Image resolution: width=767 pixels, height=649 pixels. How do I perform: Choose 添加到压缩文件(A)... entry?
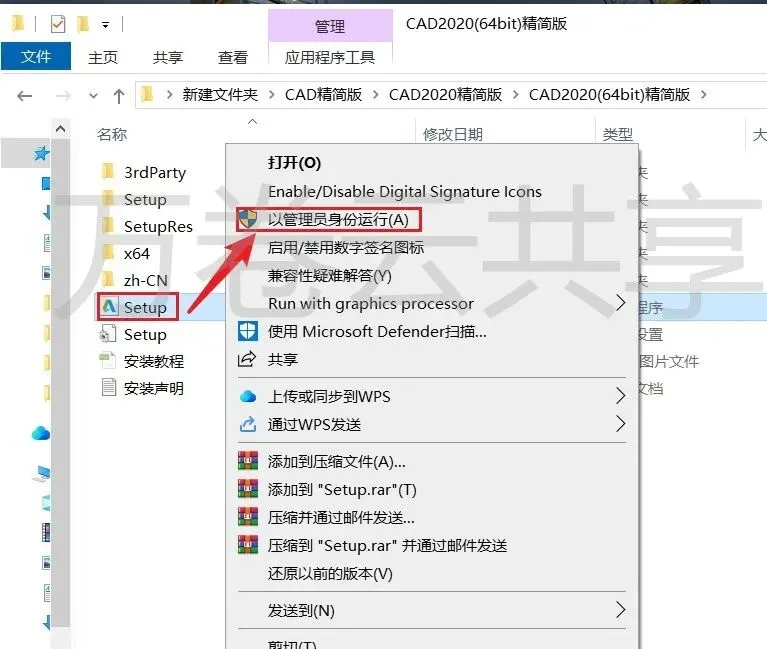click(x=337, y=461)
